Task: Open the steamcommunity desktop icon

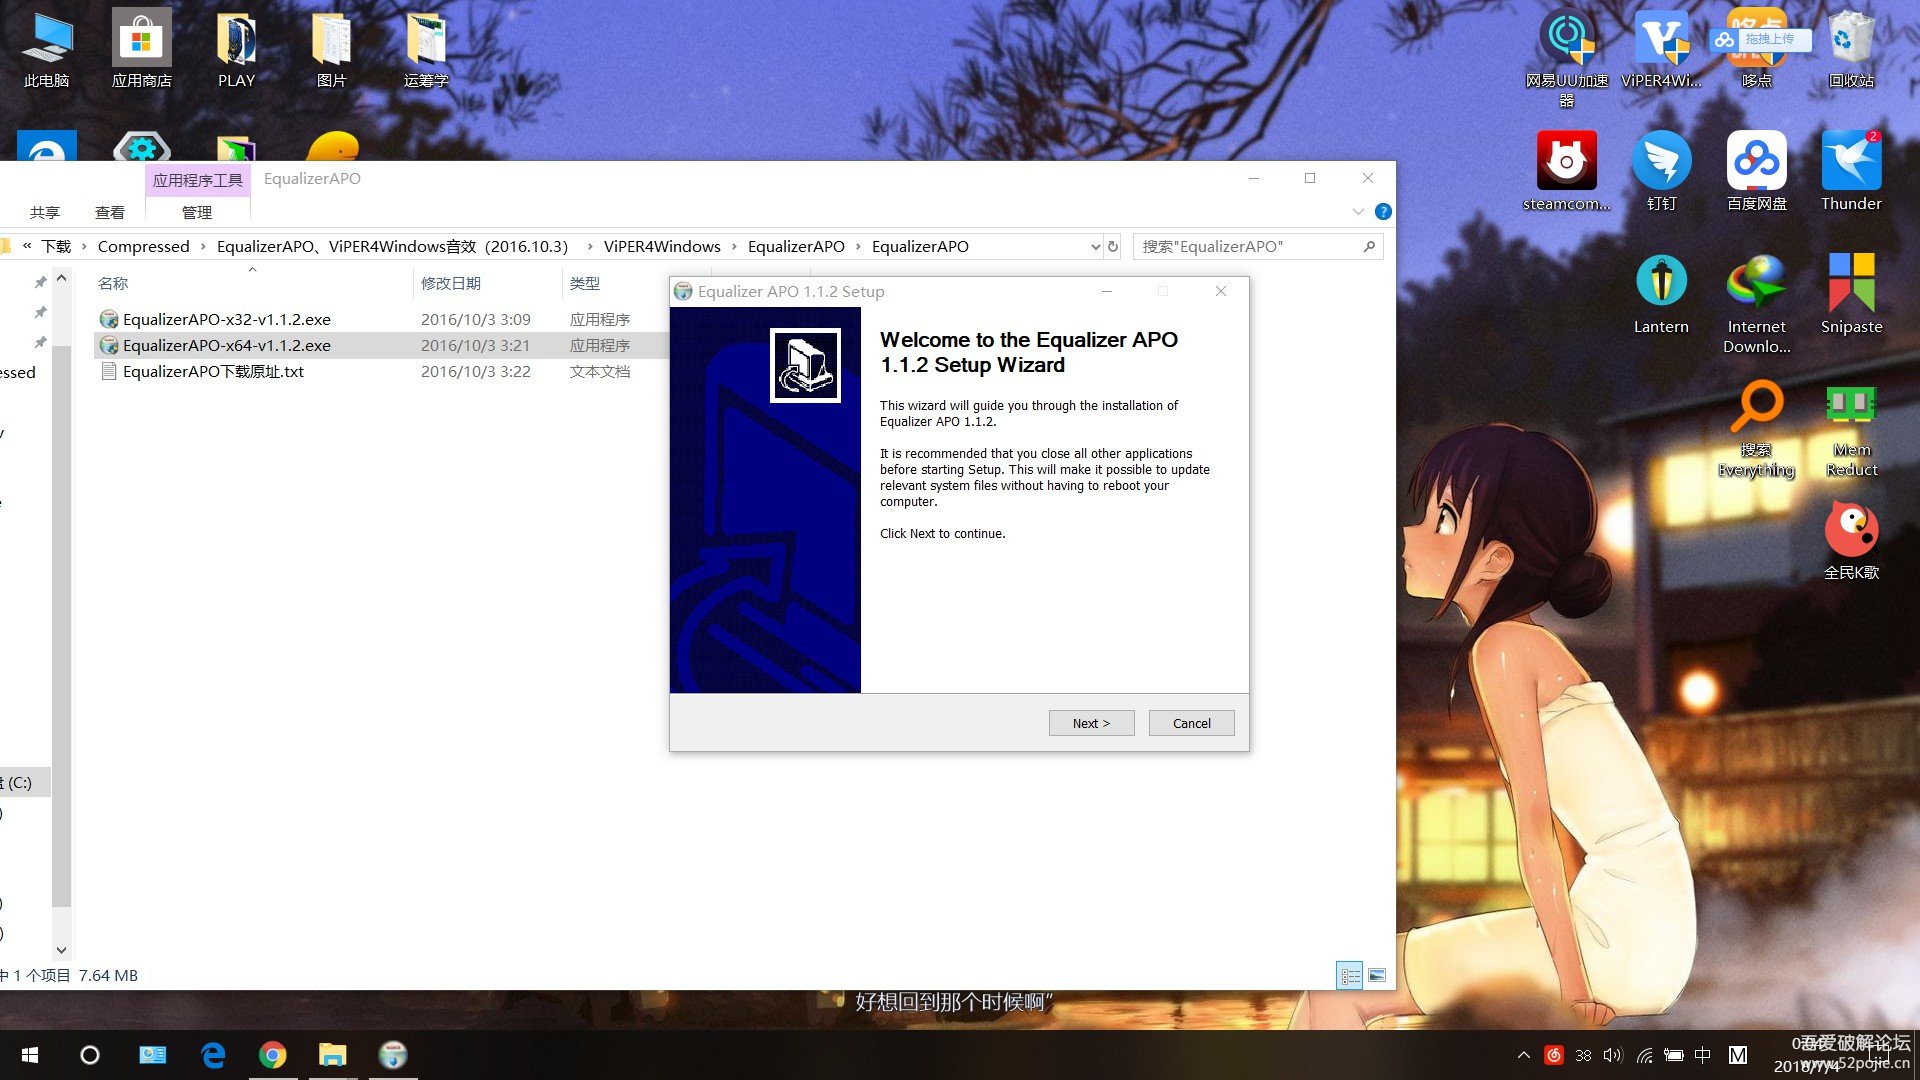Action: click(x=1566, y=160)
